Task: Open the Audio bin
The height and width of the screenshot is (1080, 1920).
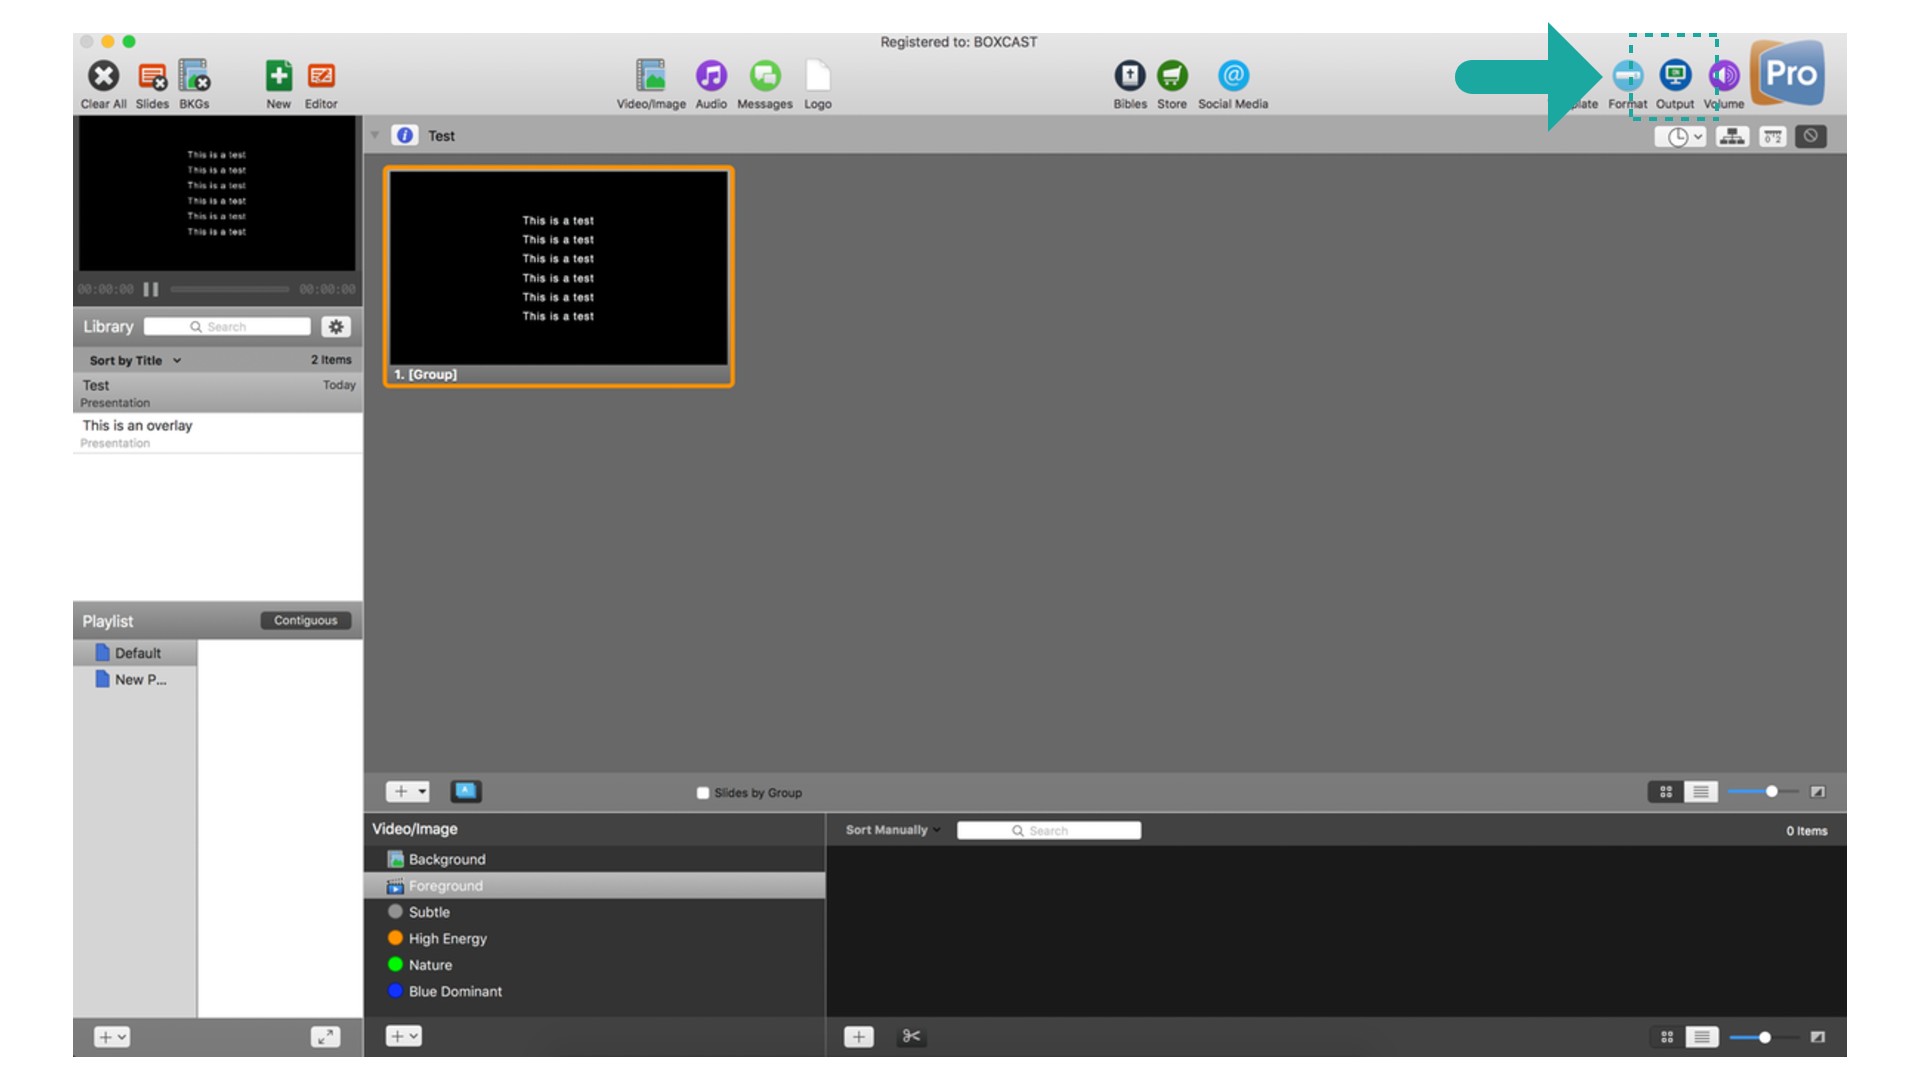Action: coord(710,76)
